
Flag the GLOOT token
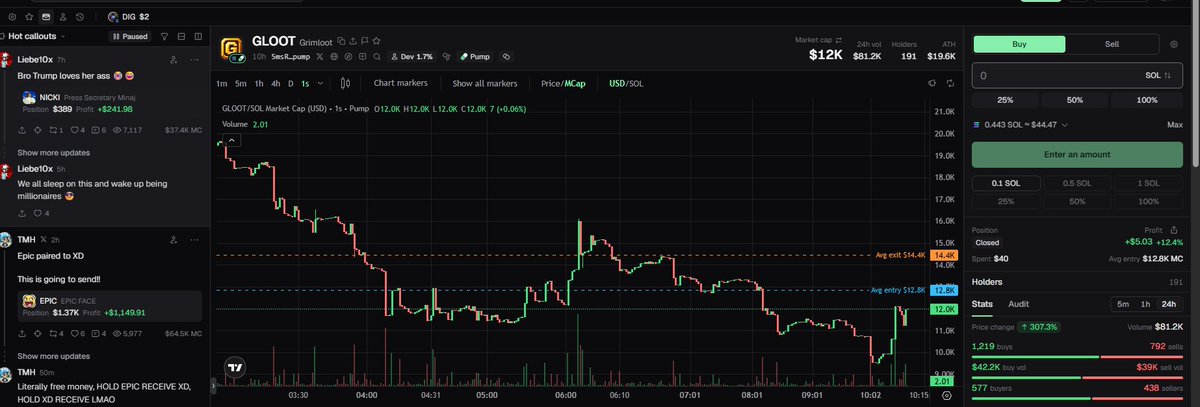pyautogui.click(x=363, y=42)
